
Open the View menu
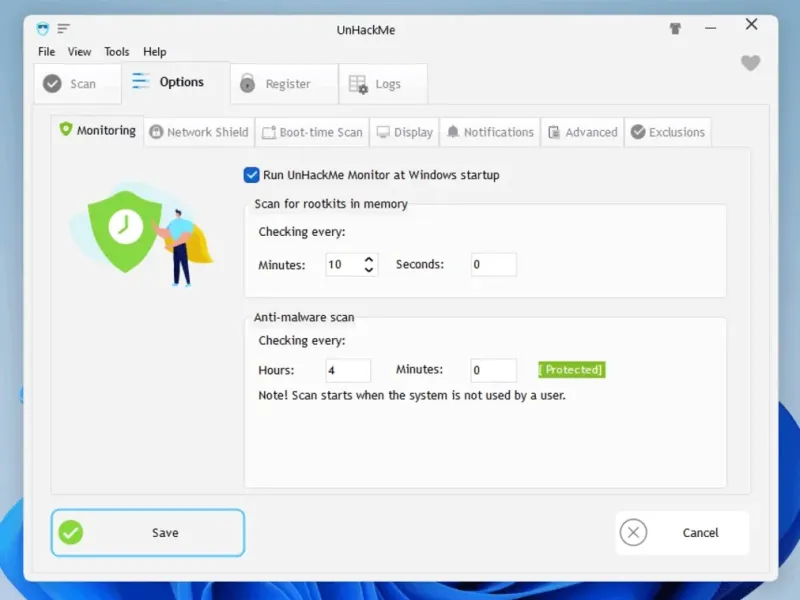[80, 52]
